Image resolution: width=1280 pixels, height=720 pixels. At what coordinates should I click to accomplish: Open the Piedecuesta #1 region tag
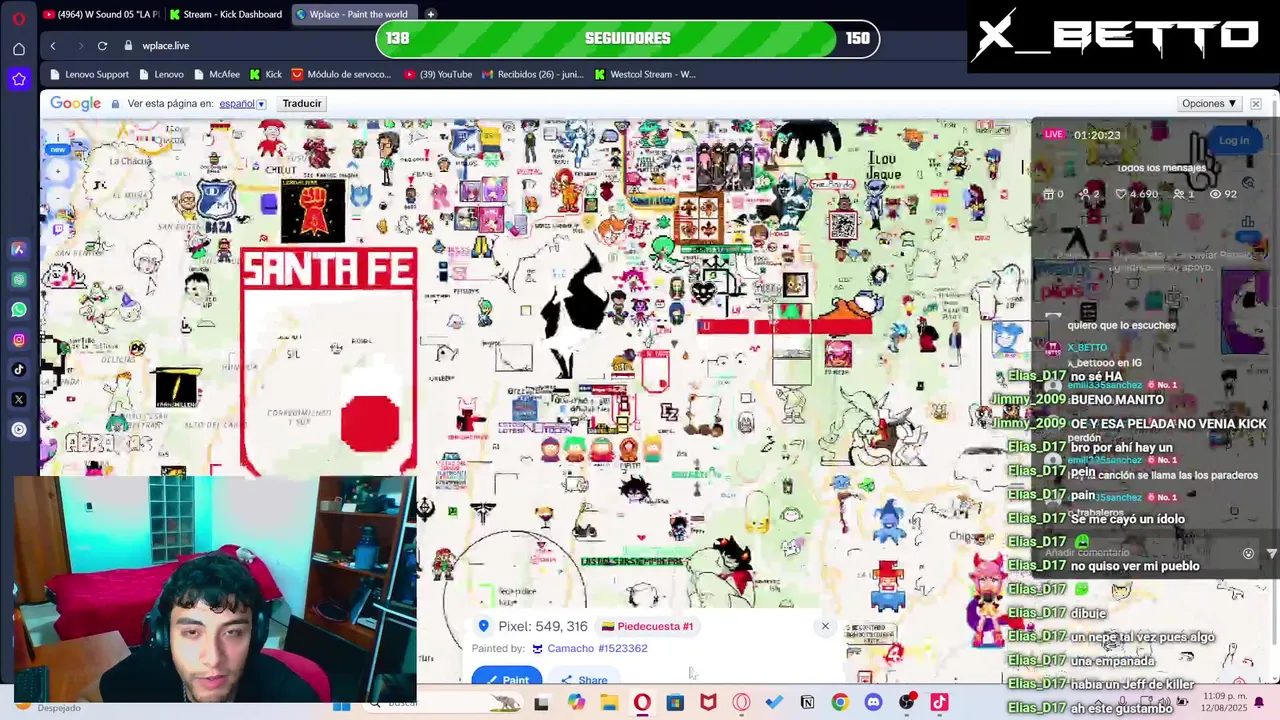pyautogui.click(x=647, y=626)
